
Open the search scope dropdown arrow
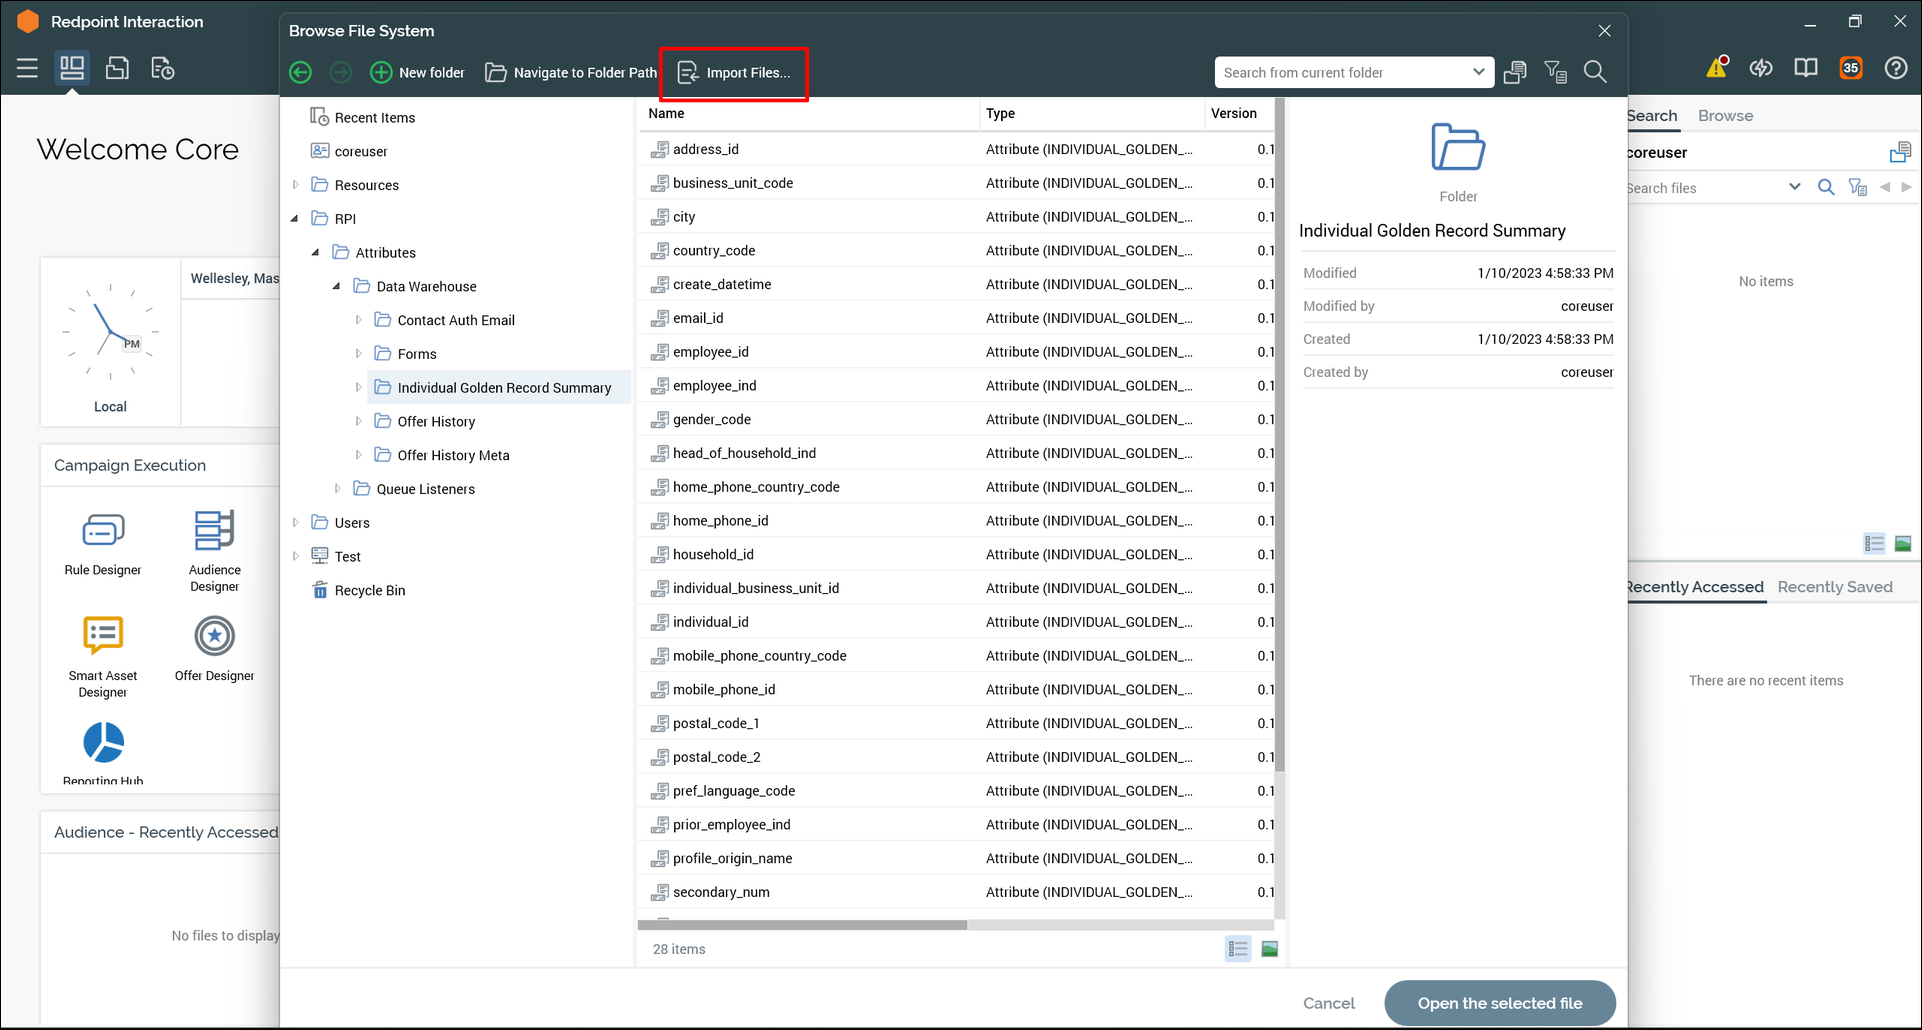click(1478, 72)
